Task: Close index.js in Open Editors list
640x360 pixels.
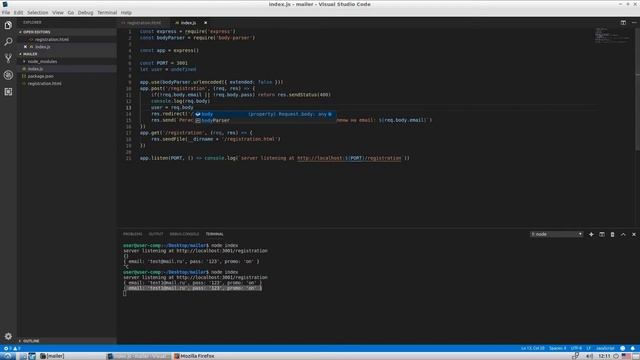Action: point(25,47)
